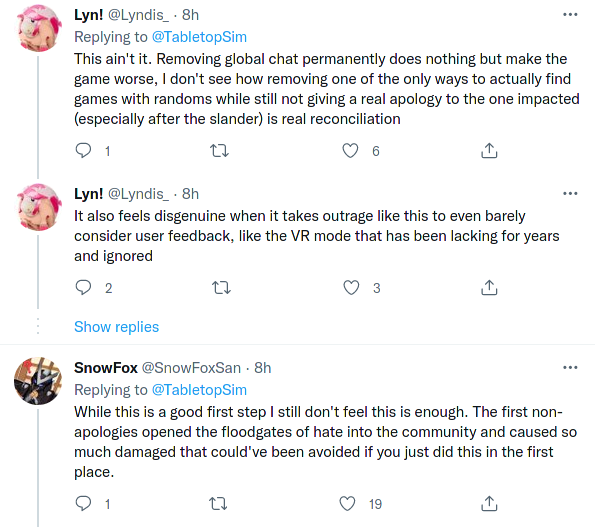Share Lyn's VR mode tweet

click(x=489, y=288)
